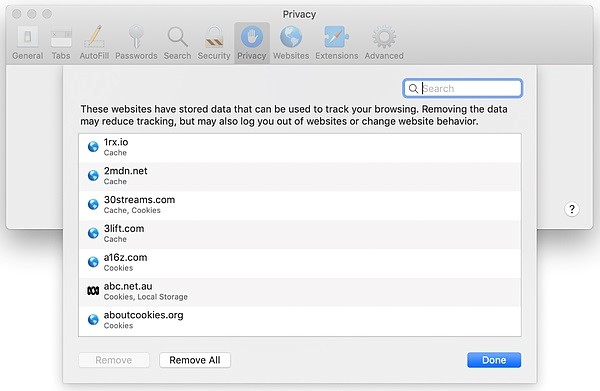Open the General preferences pane

(28, 43)
